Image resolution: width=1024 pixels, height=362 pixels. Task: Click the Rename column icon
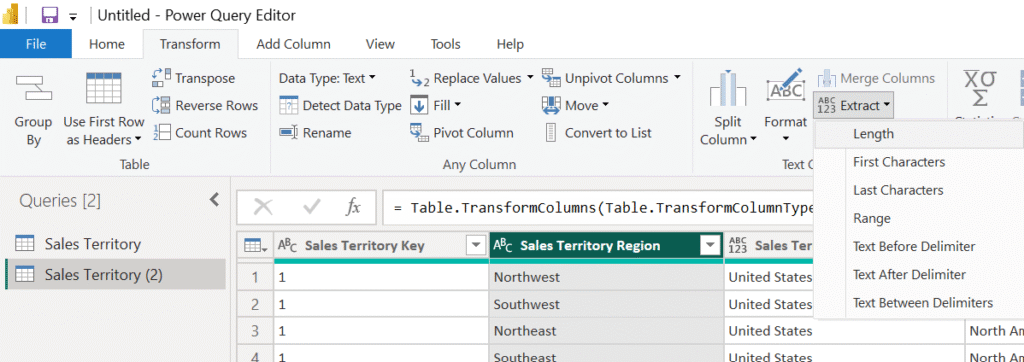point(288,133)
